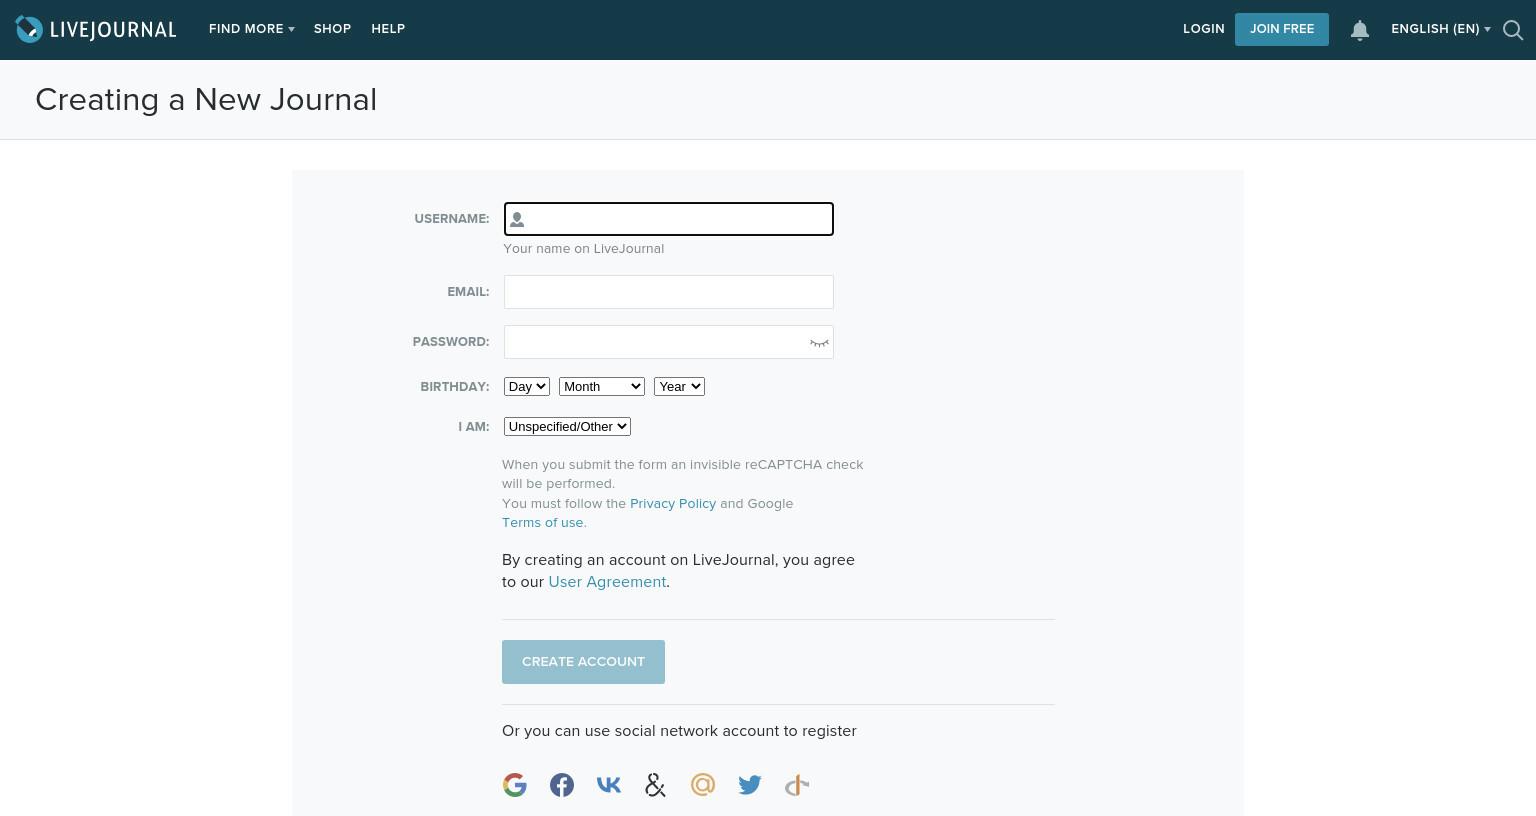Register with Twitter bird icon
1536x816 pixels.
(750, 785)
